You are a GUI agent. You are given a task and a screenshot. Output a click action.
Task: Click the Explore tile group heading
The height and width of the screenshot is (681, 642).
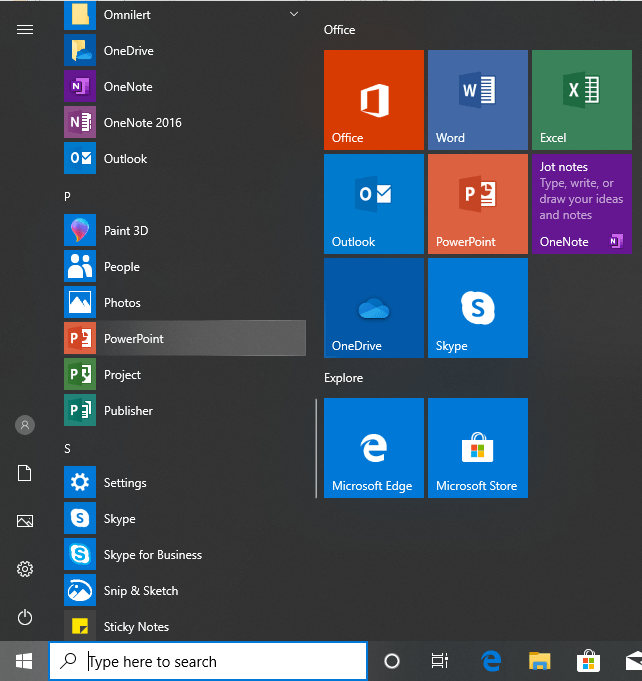[x=344, y=378]
